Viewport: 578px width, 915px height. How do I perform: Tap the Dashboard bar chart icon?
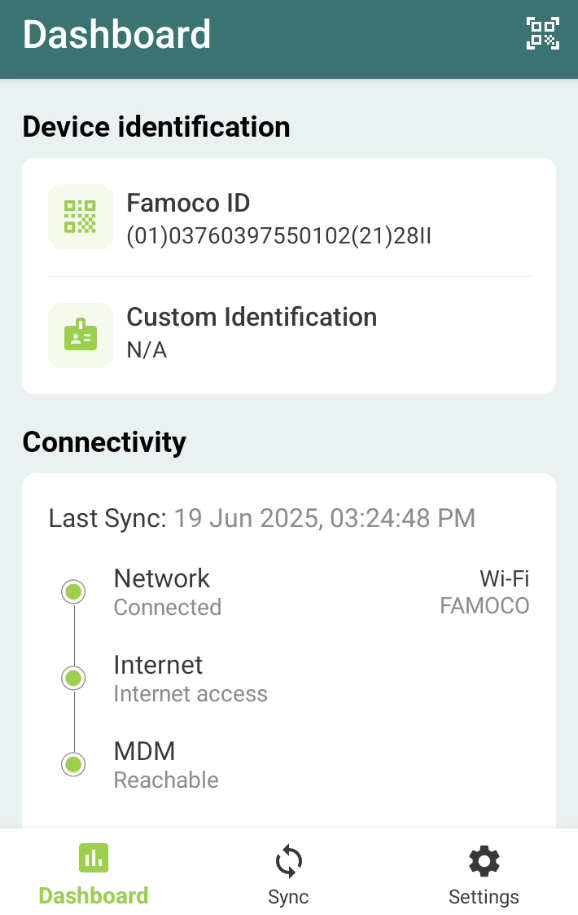[93, 858]
